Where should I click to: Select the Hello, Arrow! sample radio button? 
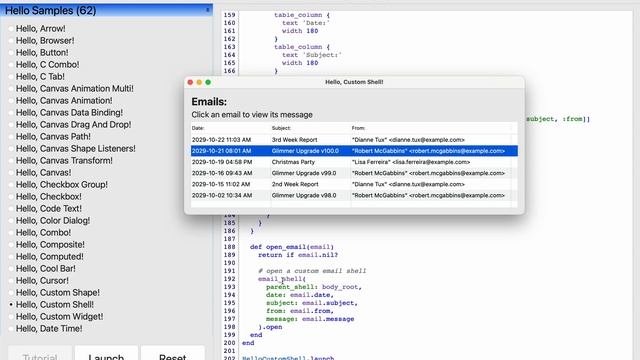tap(11, 29)
